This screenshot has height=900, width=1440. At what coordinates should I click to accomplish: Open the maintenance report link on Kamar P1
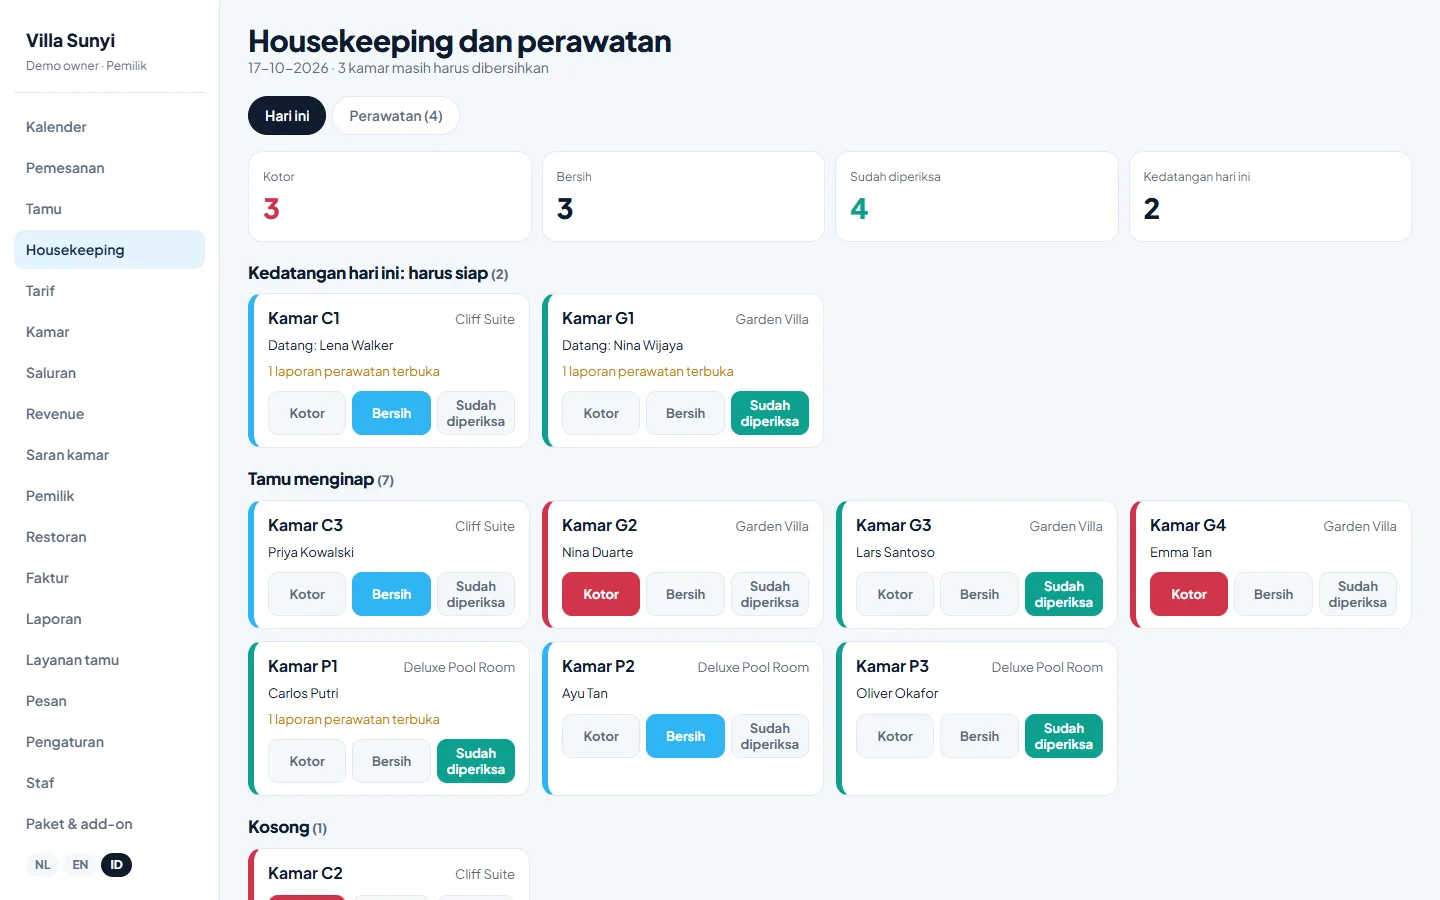coord(354,719)
